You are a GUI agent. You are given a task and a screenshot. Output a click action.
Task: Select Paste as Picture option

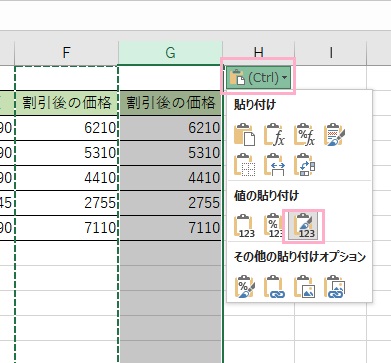click(x=304, y=286)
